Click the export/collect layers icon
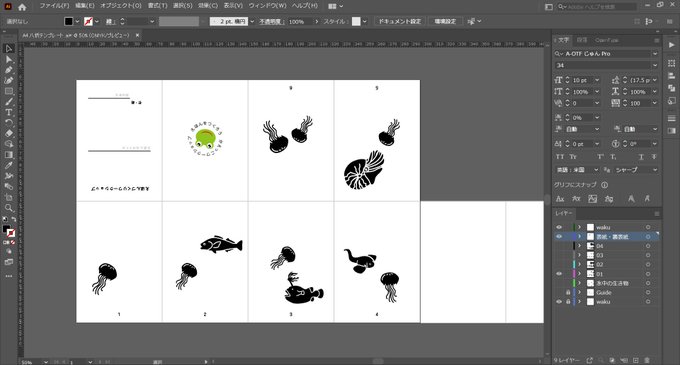 [x=589, y=360]
